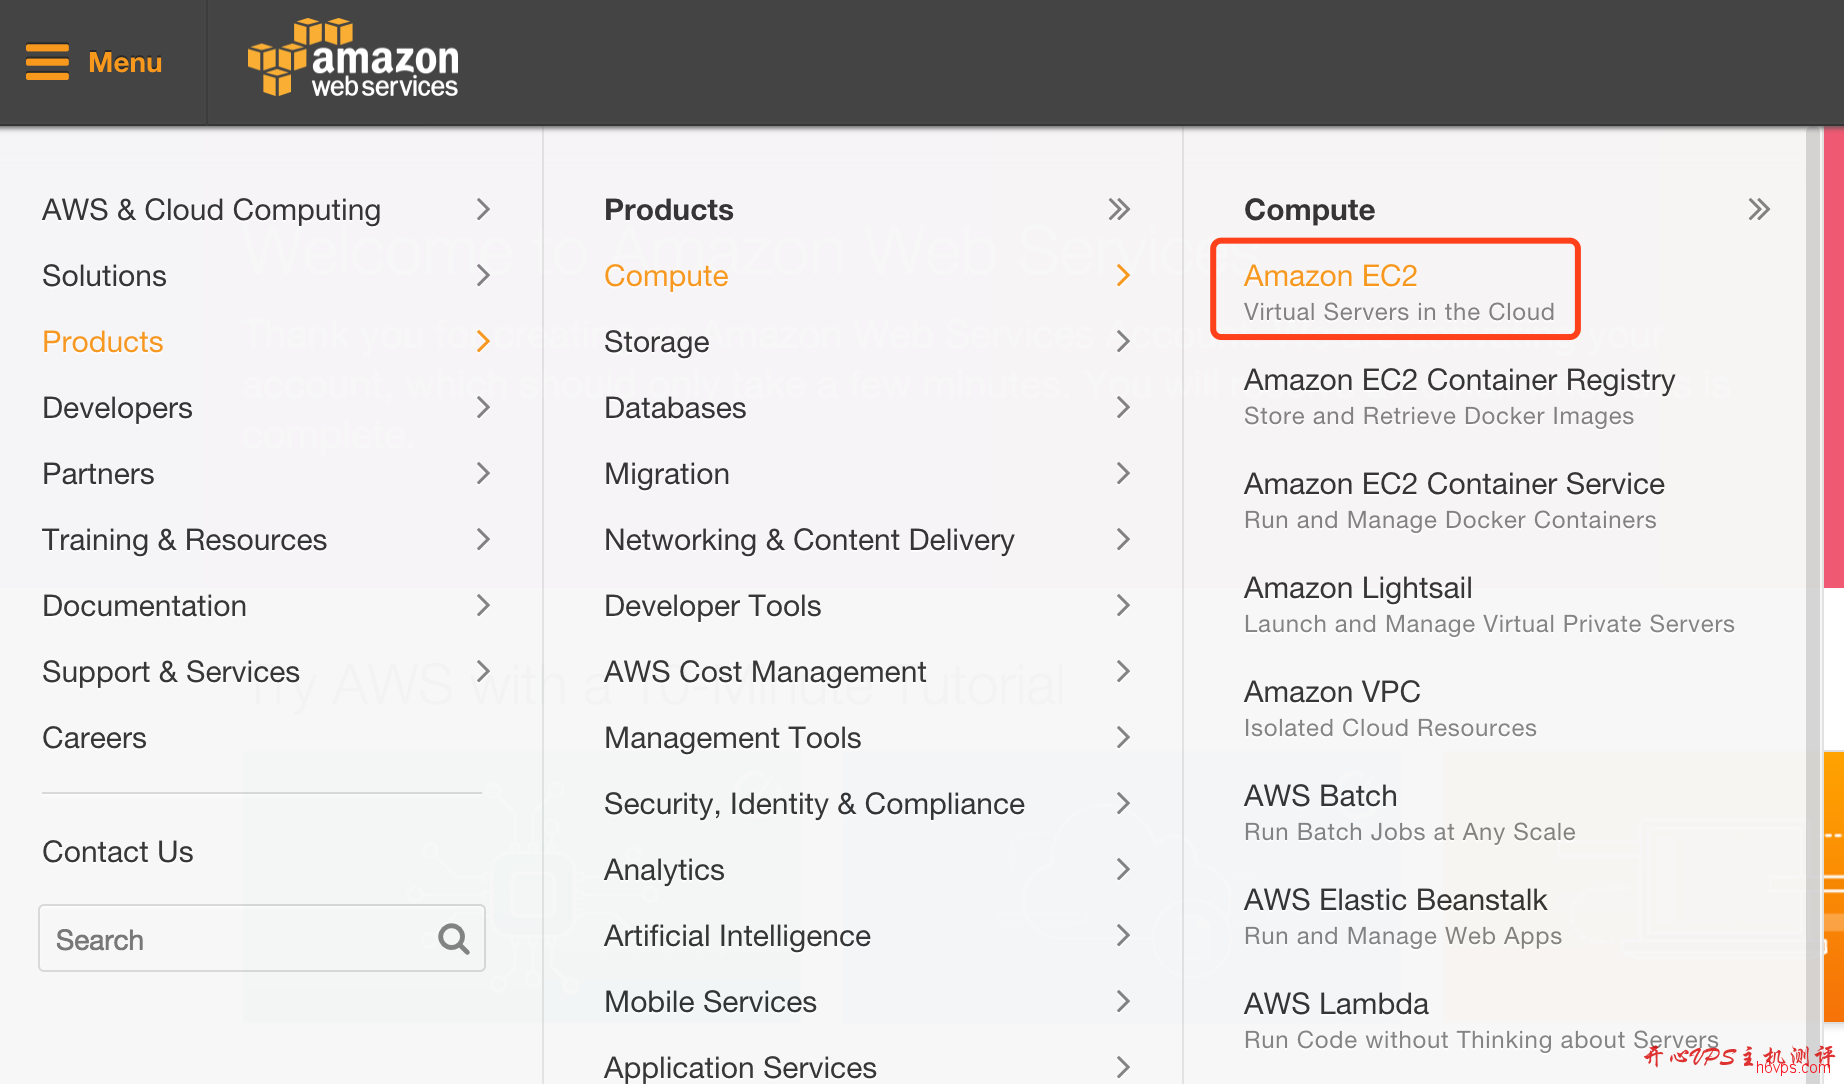Click the orange chevron next to Compute
This screenshot has width=1844, height=1084.
(x=1123, y=275)
